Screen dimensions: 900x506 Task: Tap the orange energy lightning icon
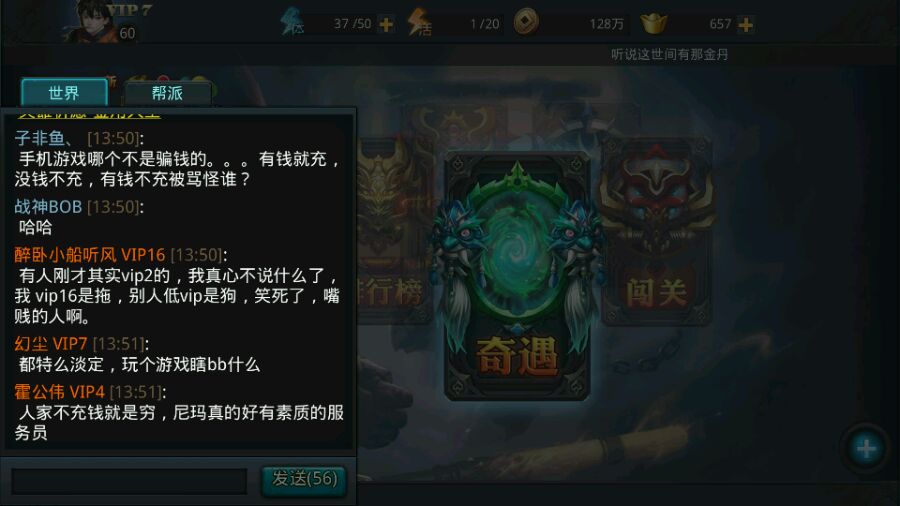pyautogui.click(x=419, y=23)
